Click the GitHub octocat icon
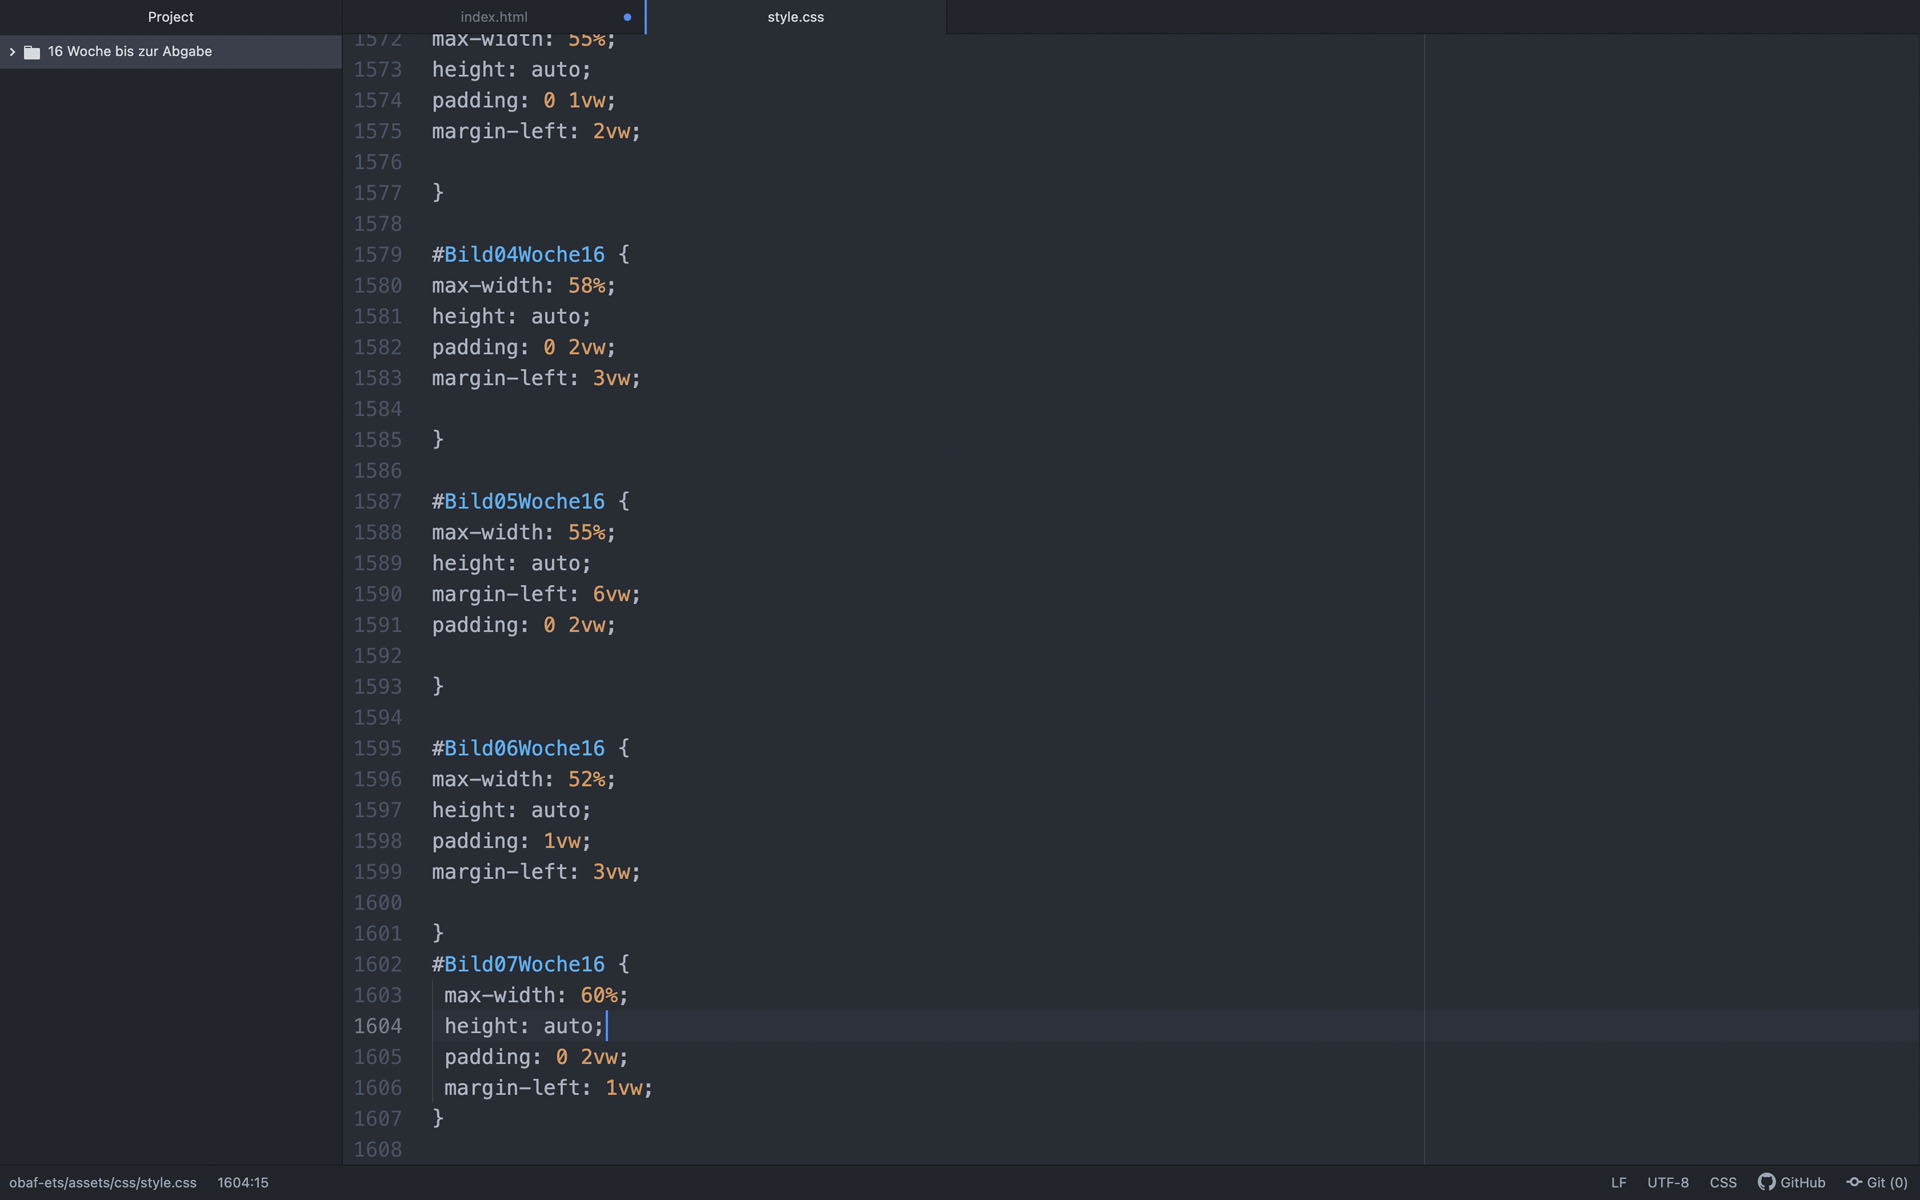The height and width of the screenshot is (1200, 1920). pos(1766,1182)
